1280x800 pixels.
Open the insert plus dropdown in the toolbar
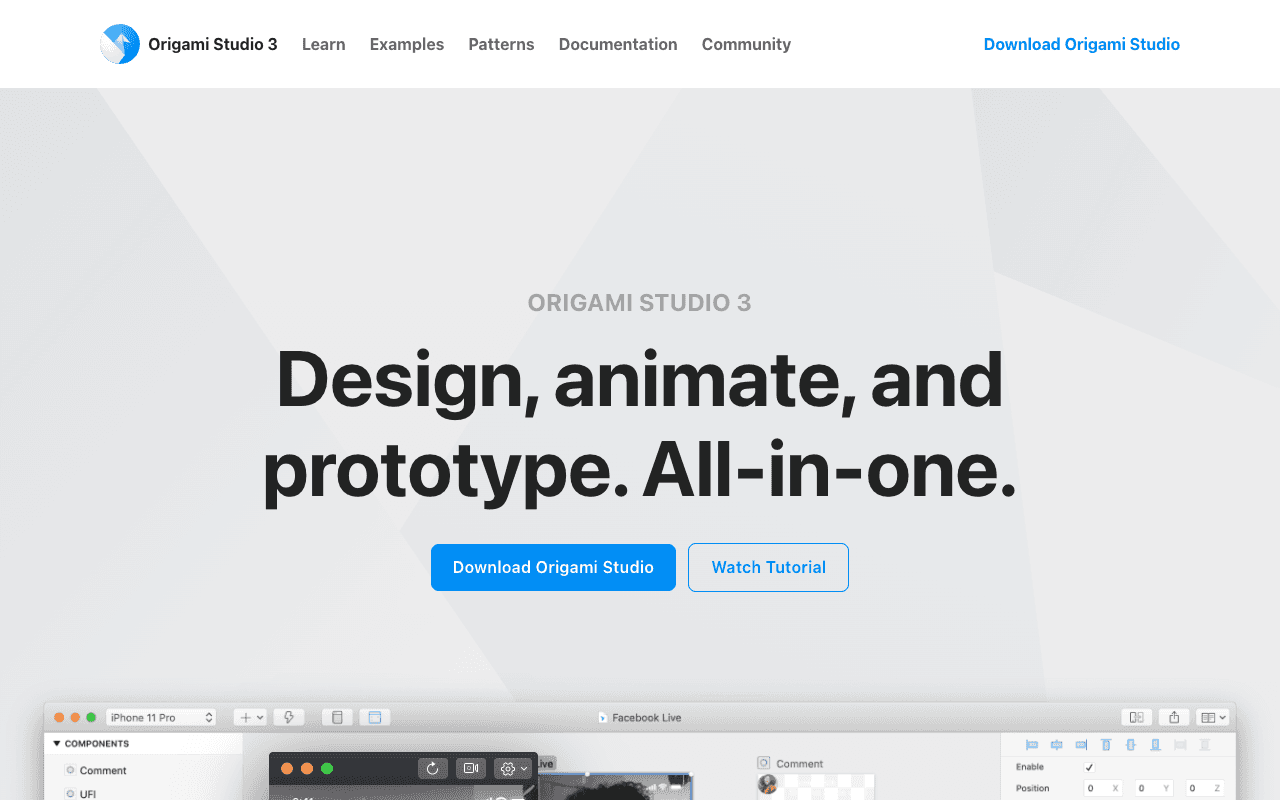(x=249, y=717)
